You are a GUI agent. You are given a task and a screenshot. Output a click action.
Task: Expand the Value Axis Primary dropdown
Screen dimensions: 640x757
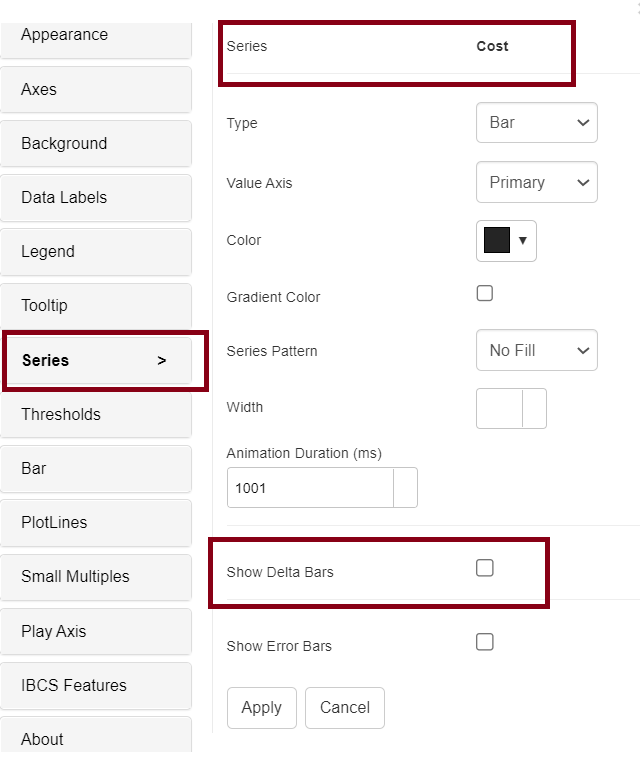coord(537,182)
